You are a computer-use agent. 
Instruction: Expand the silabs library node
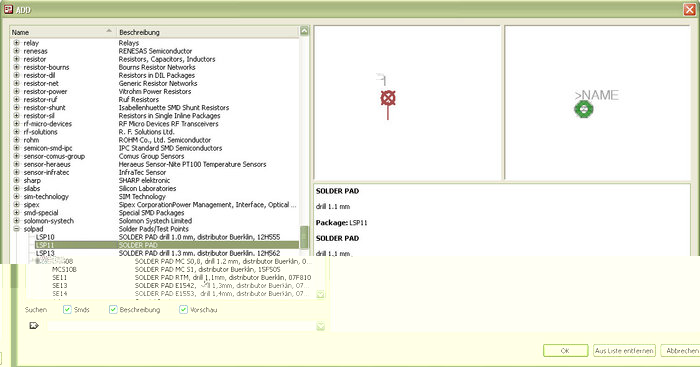(x=17, y=188)
